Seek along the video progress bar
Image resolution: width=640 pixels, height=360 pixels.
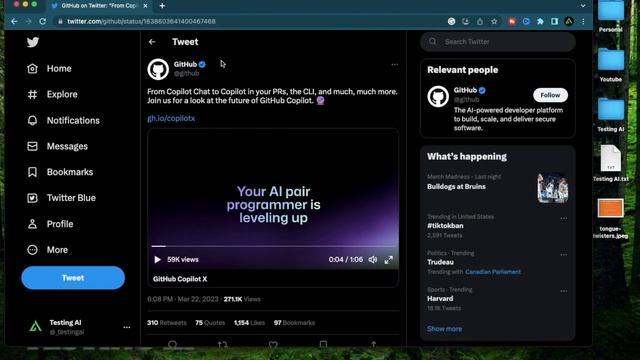tap(273, 246)
